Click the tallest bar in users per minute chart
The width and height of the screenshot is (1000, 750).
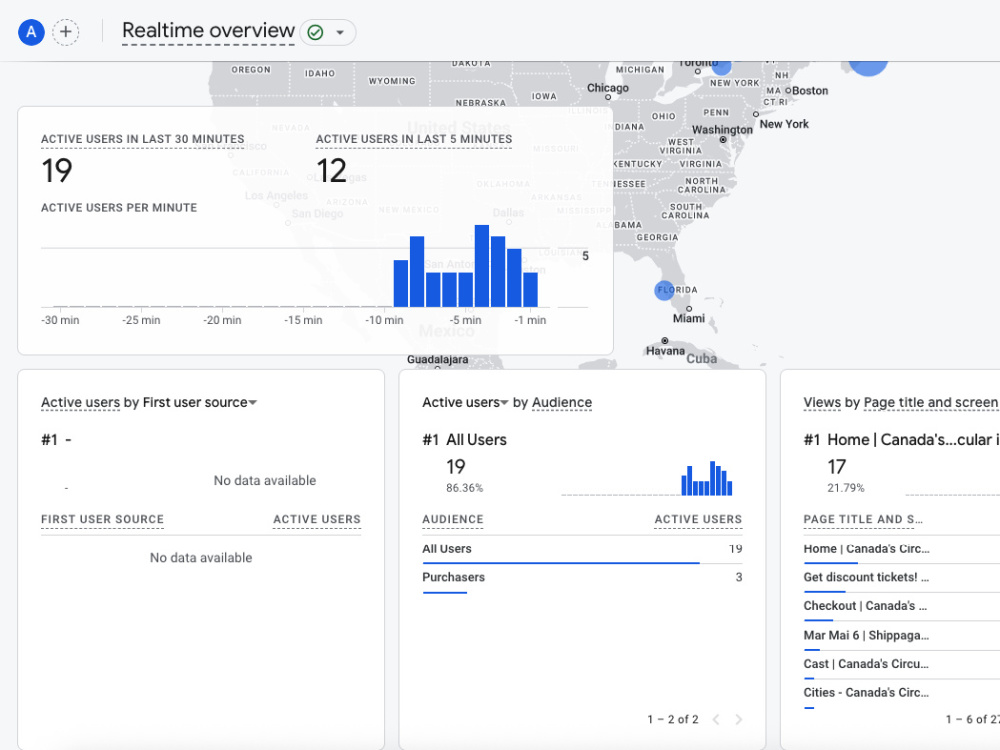click(x=482, y=266)
